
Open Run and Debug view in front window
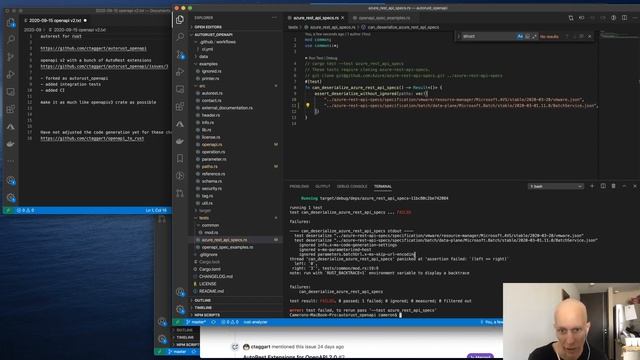coord(180,72)
